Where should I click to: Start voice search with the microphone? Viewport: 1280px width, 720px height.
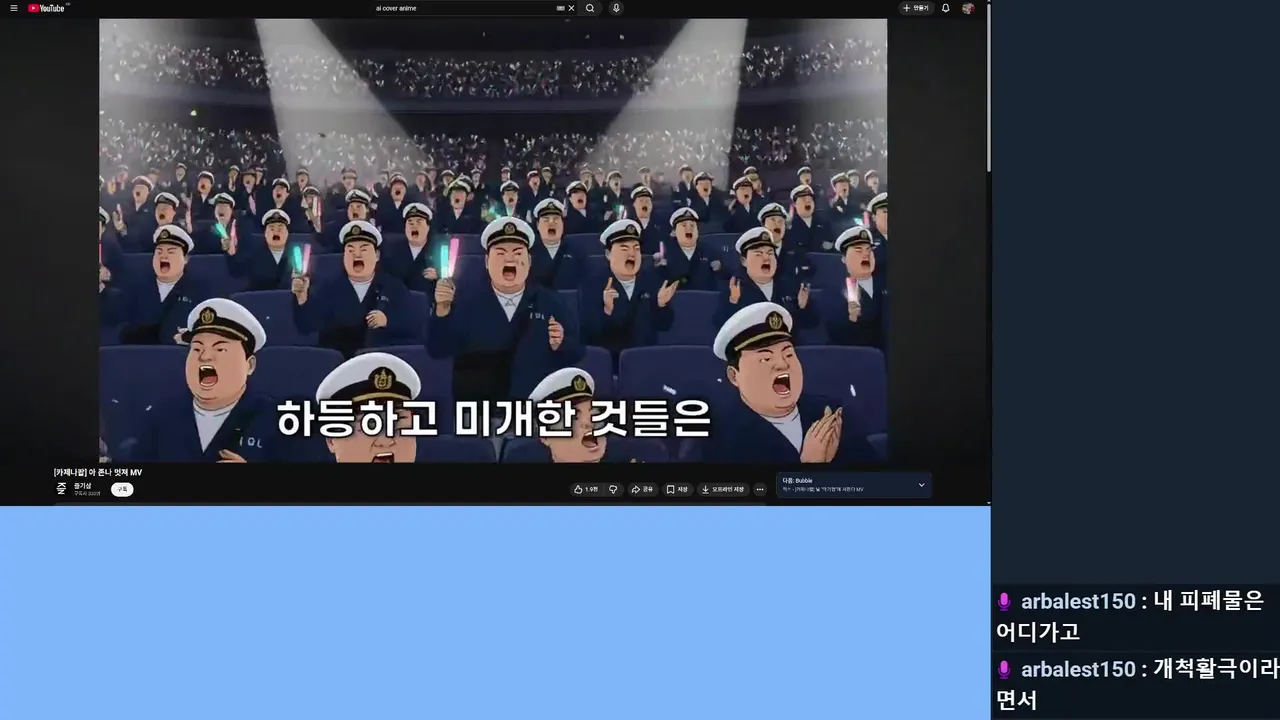tap(616, 8)
